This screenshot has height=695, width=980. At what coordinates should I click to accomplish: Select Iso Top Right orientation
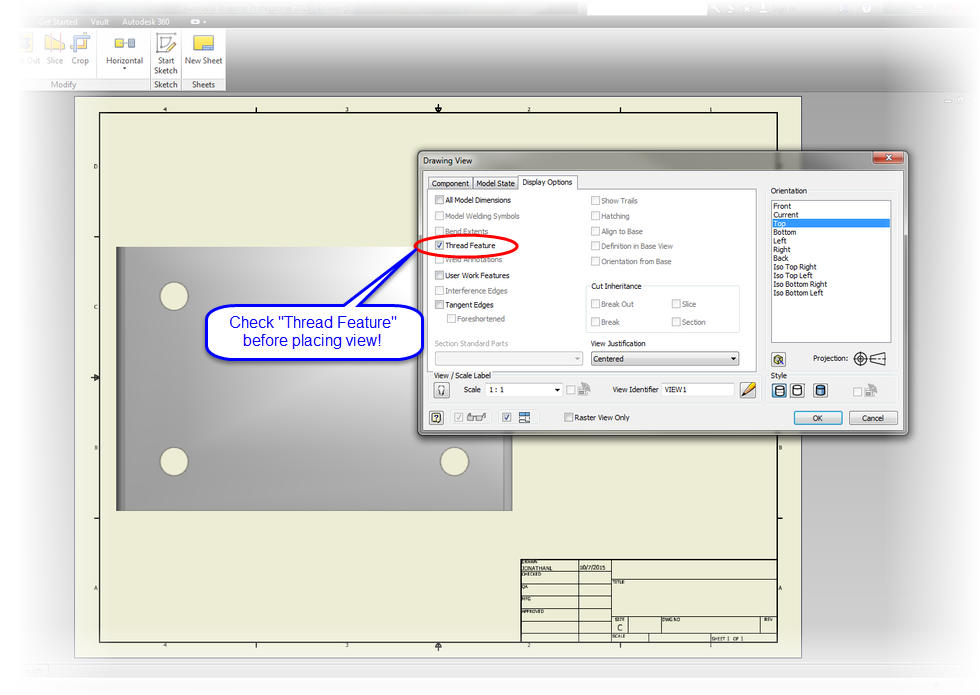coord(794,266)
